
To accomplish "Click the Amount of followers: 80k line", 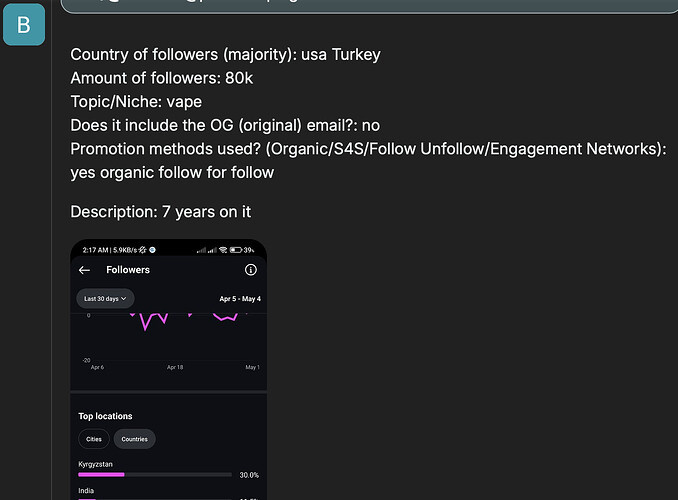I will pos(162,78).
